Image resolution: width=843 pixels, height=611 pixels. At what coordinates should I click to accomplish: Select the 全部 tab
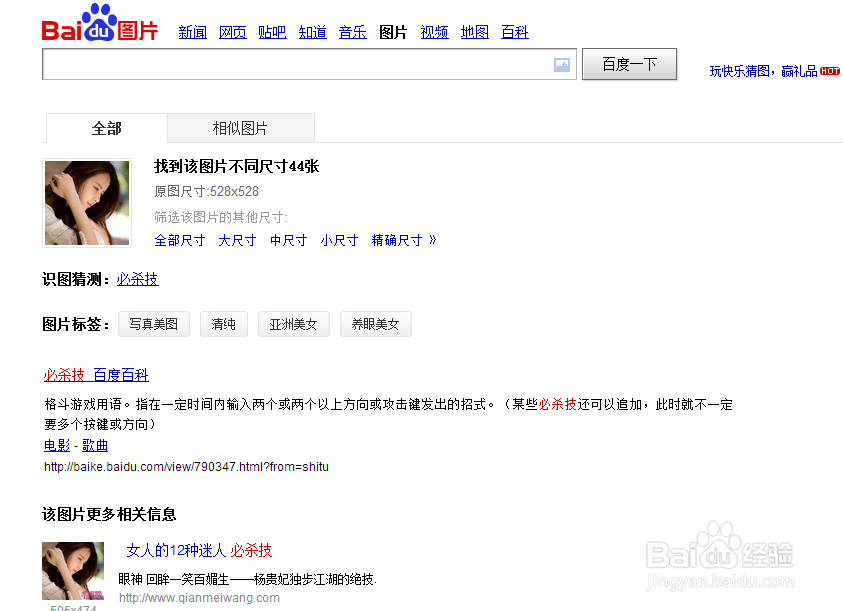[x=106, y=128]
